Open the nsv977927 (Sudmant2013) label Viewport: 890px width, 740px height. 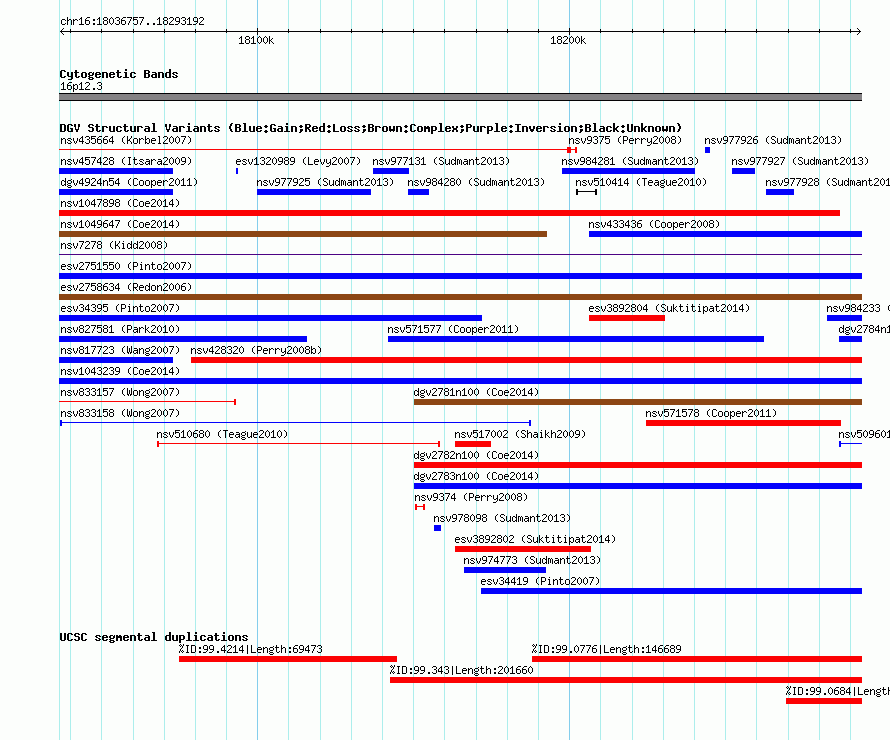tap(800, 161)
